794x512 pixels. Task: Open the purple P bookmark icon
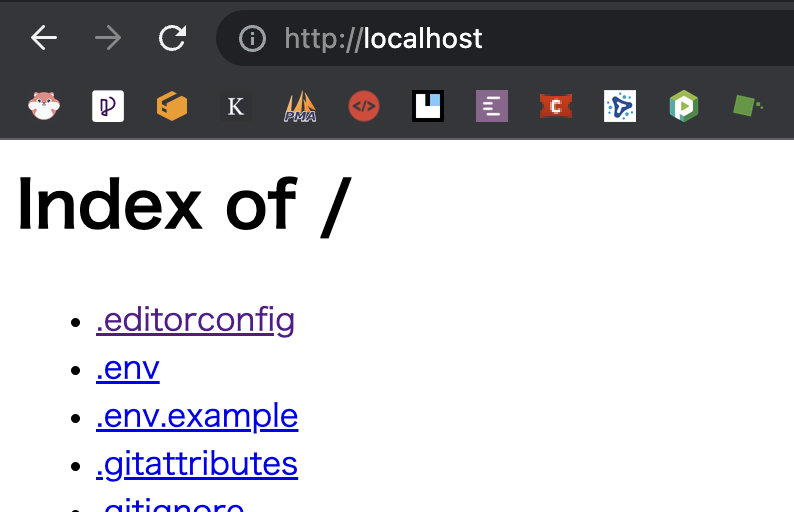click(x=108, y=105)
